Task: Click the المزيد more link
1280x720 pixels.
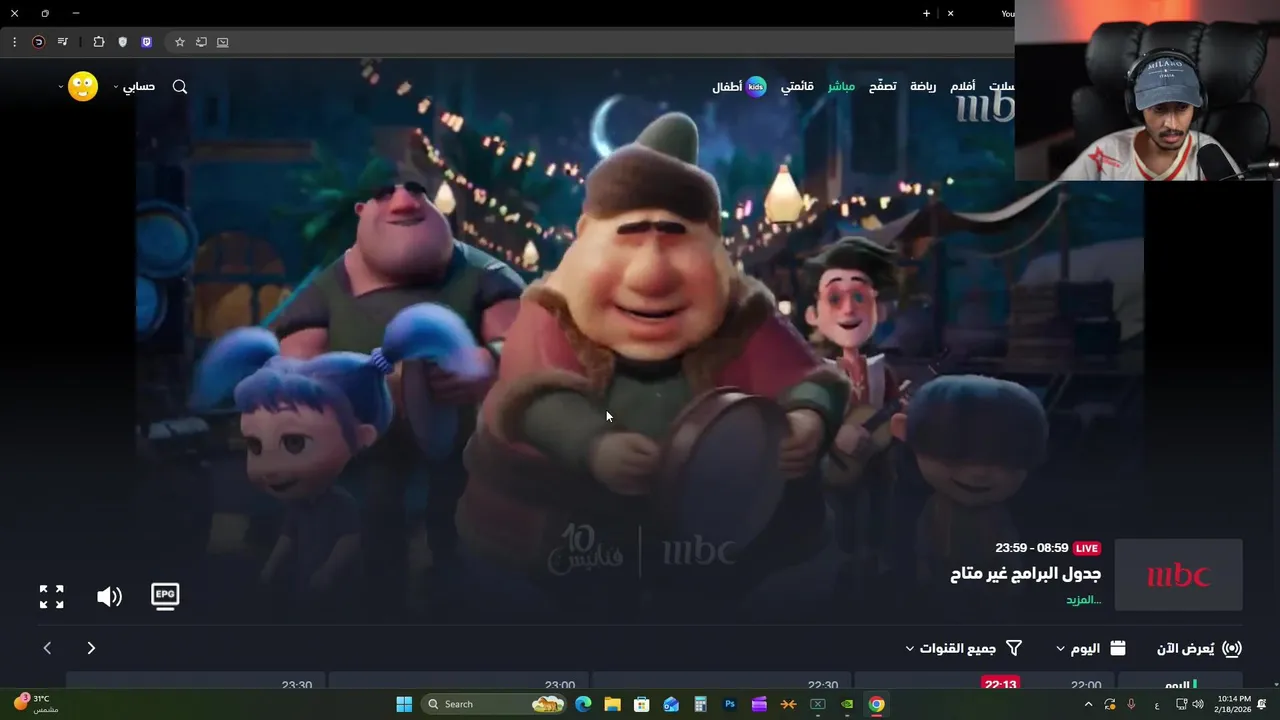Action: tap(1083, 600)
